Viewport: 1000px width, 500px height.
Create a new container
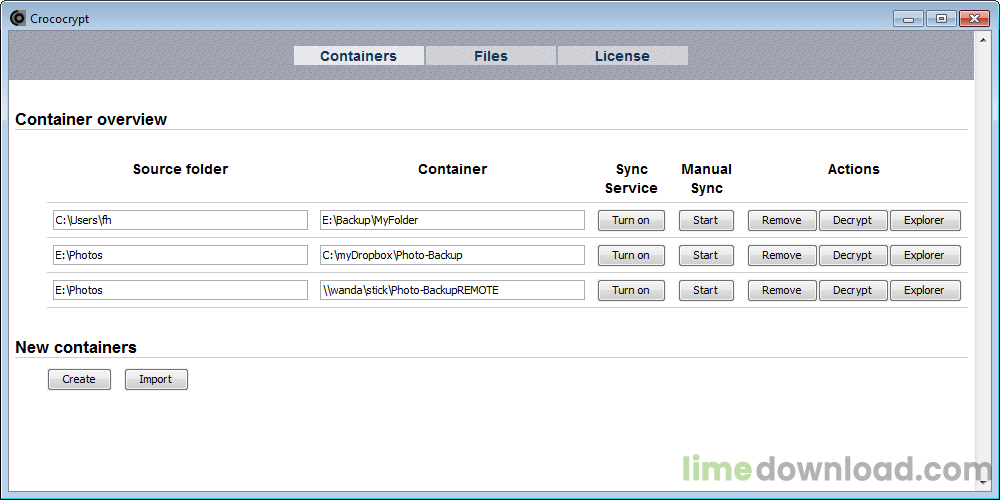(x=79, y=379)
